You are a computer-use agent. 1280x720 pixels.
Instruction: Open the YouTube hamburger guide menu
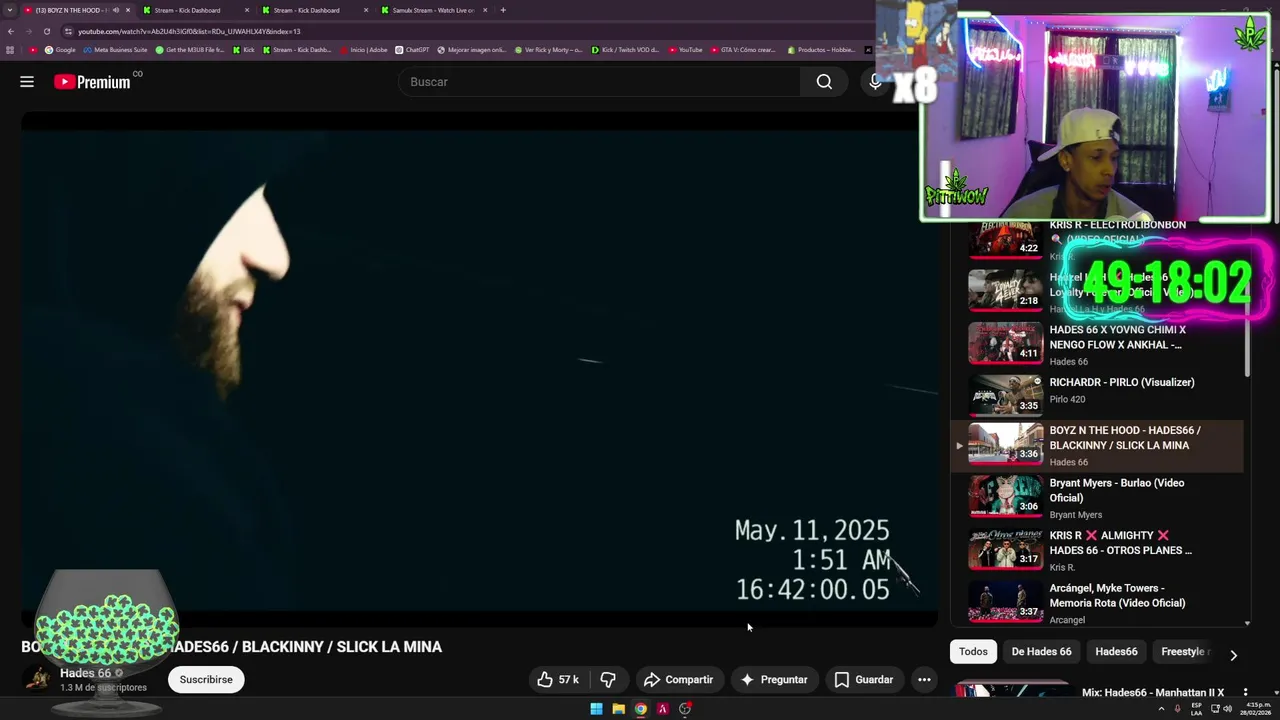coord(27,82)
